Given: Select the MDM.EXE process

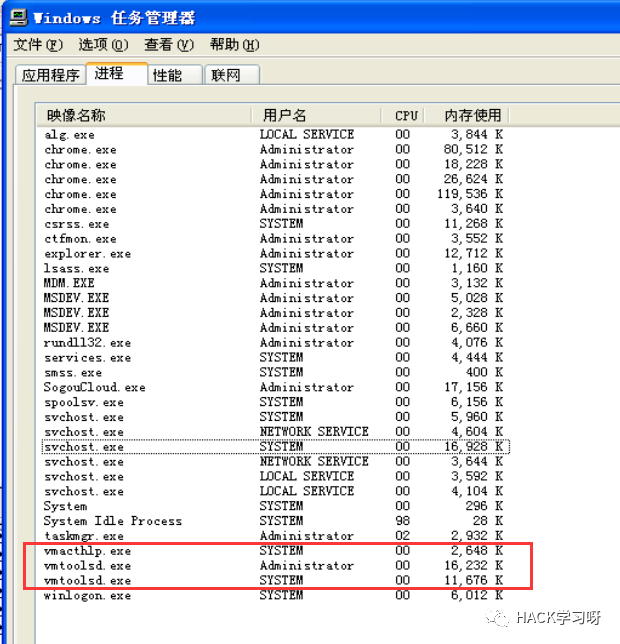Looking at the screenshot, I should coord(275,283).
